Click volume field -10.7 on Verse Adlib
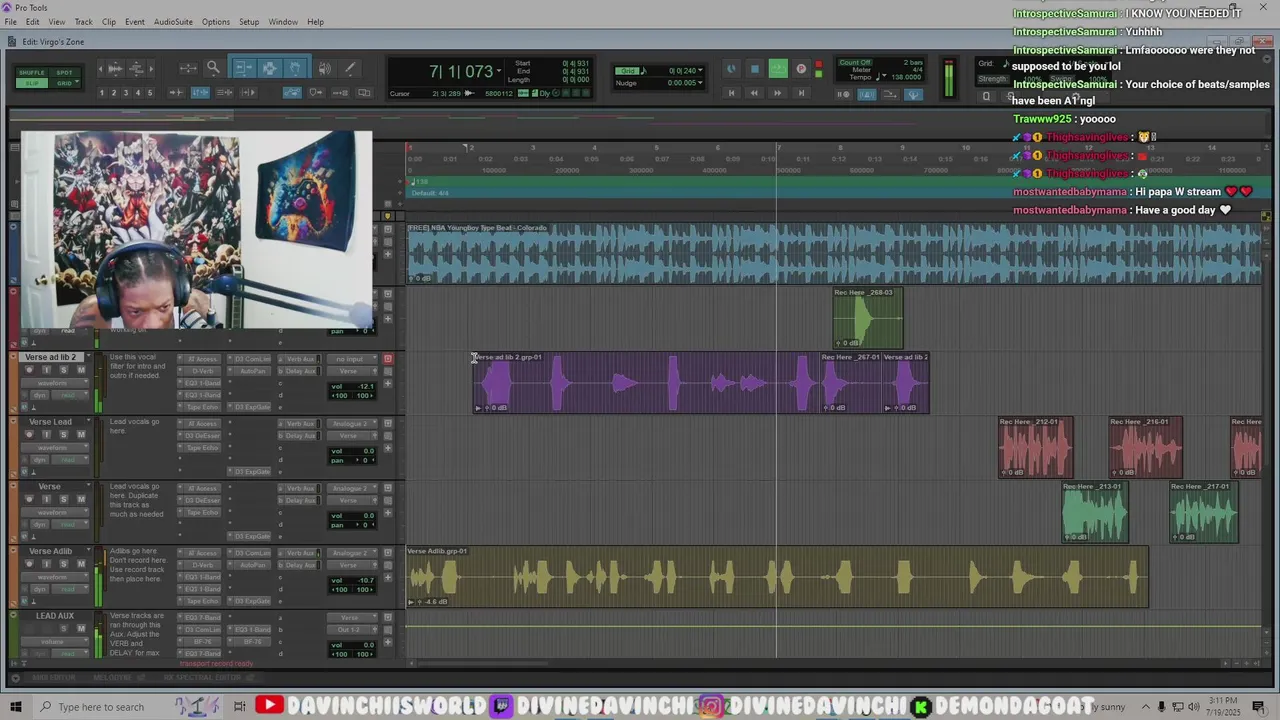Screen dimensions: 1280x720 (x=352, y=580)
